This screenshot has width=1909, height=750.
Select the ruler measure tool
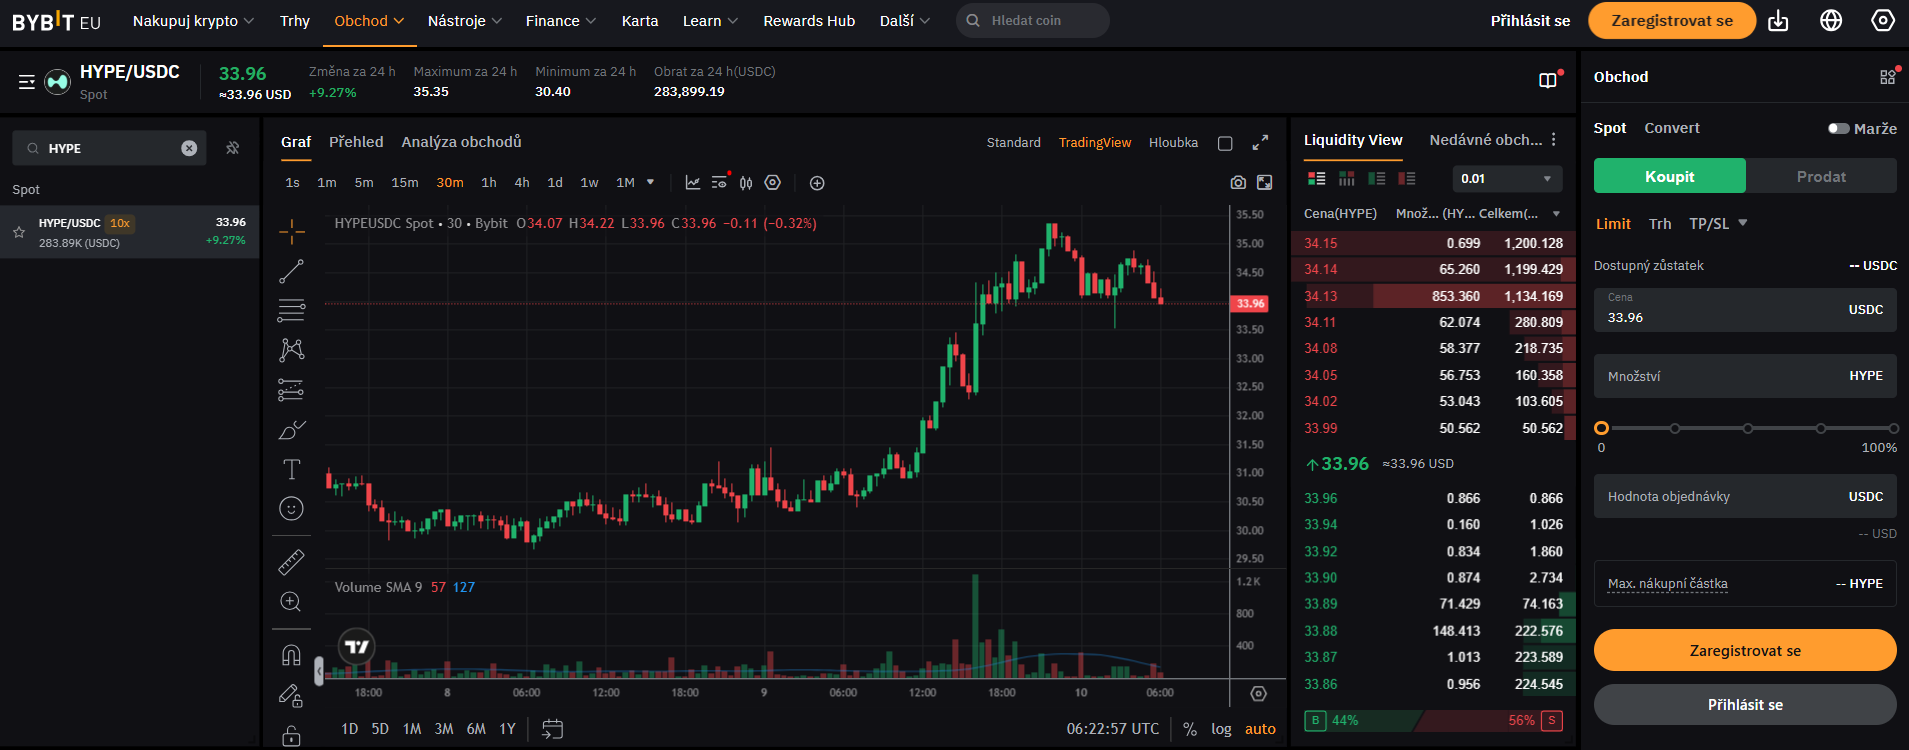click(291, 562)
